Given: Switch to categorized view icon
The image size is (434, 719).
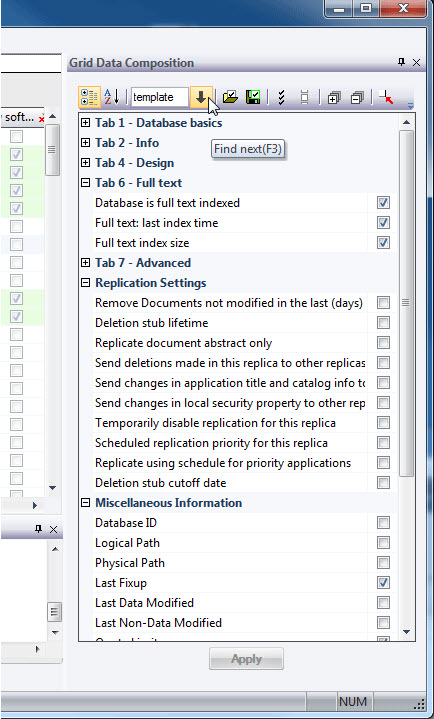Looking at the screenshot, I should click(x=89, y=97).
